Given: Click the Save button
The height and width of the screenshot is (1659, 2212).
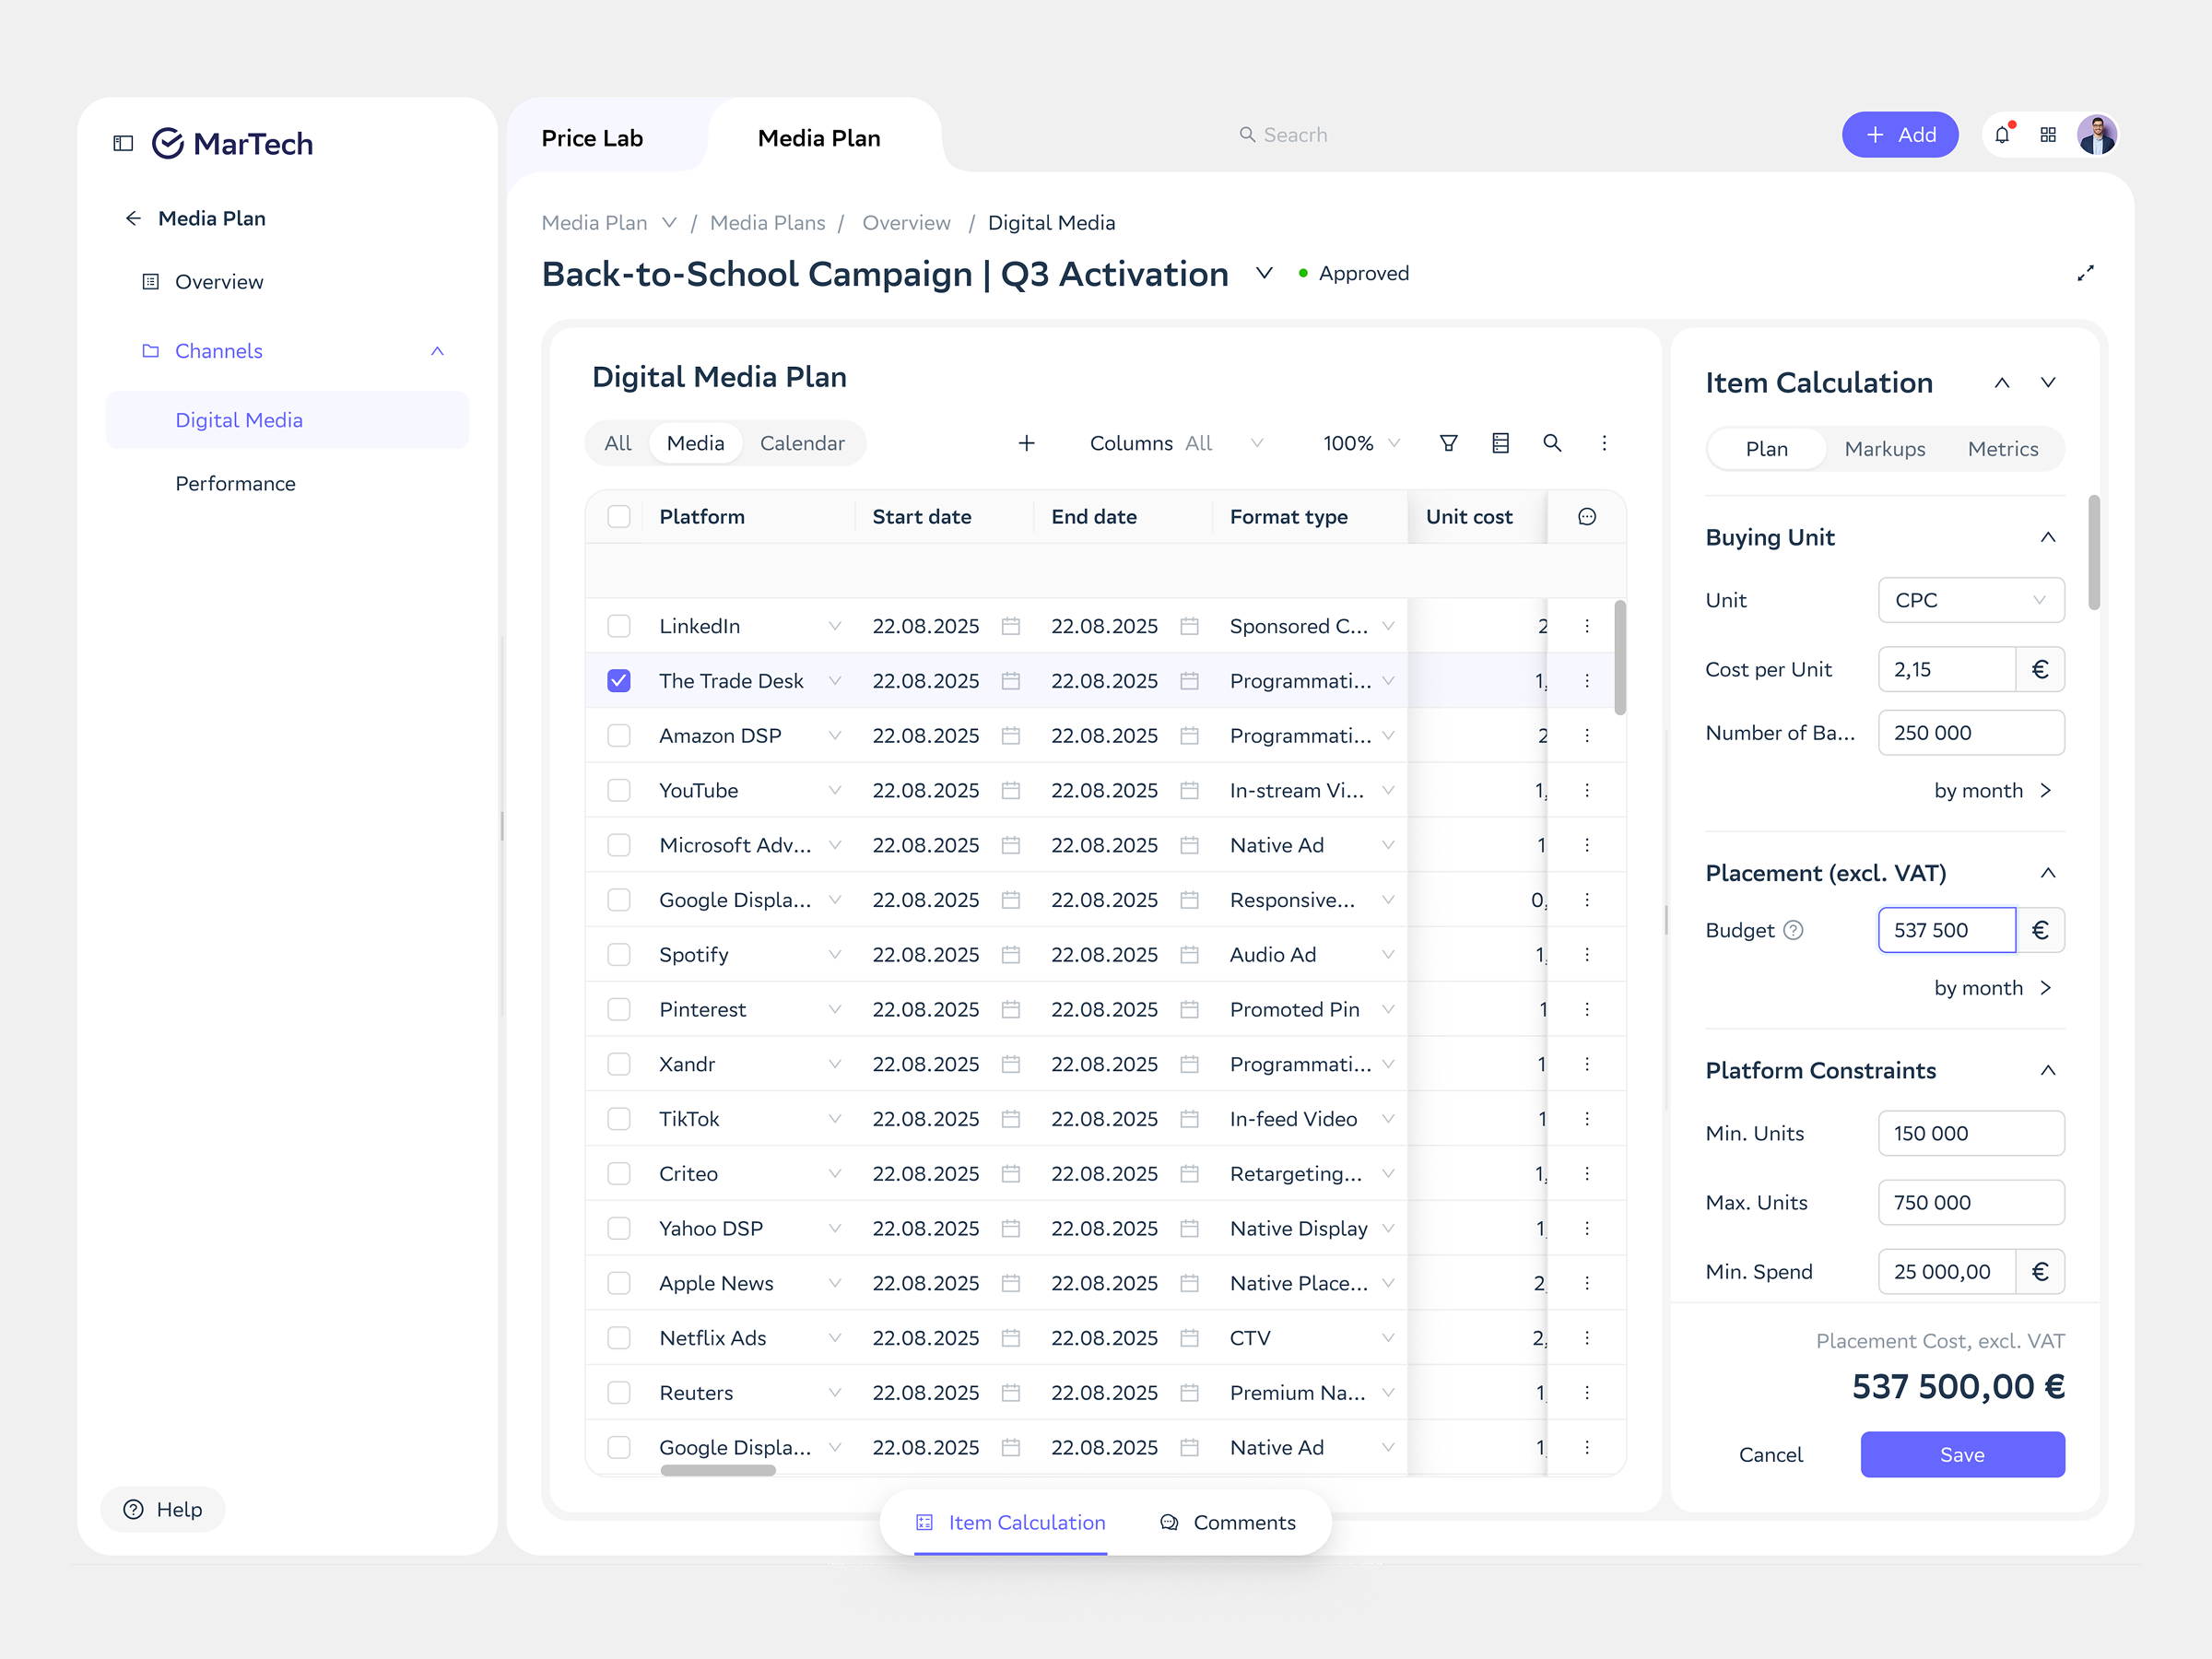Looking at the screenshot, I should pyautogui.click(x=1962, y=1455).
